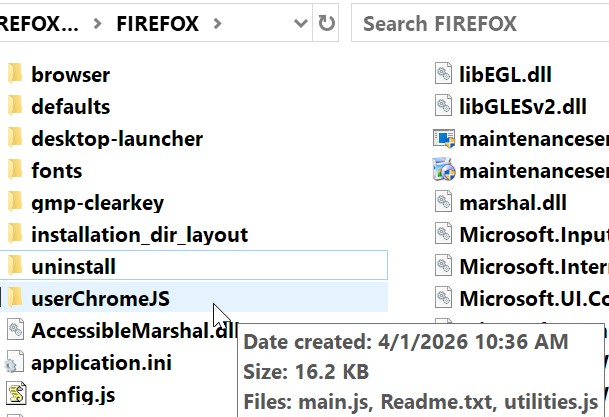Click the libEGL.dll file icon
The width and height of the screenshot is (609, 417).
445,74
